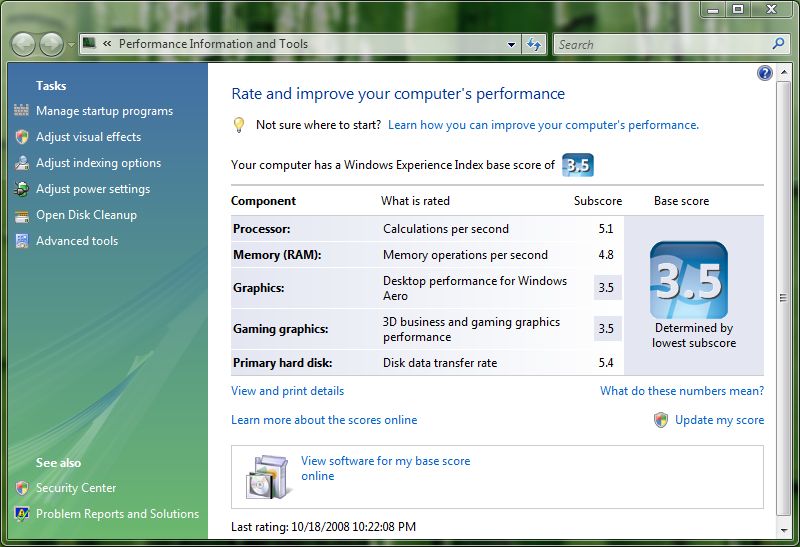Image resolution: width=800 pixels, height=547 pixels.
Task: Click the Problem Reports and Solutions icon
Action: tap(21, 514)
